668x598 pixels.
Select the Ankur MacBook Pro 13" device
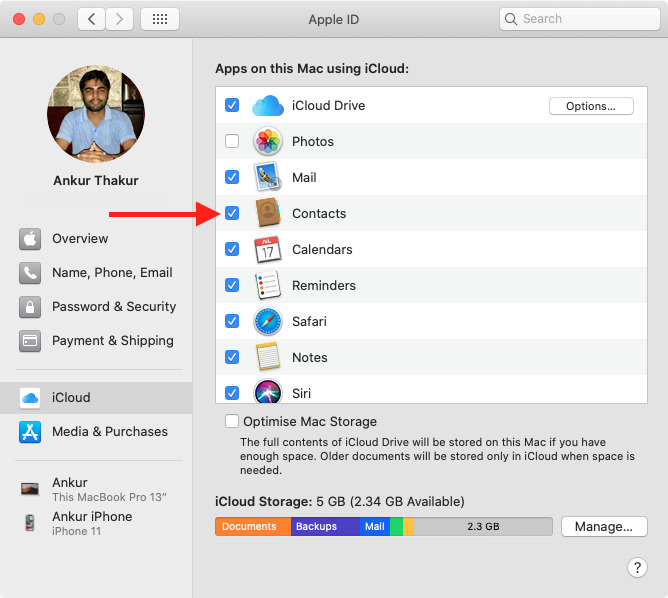point(96,489)
